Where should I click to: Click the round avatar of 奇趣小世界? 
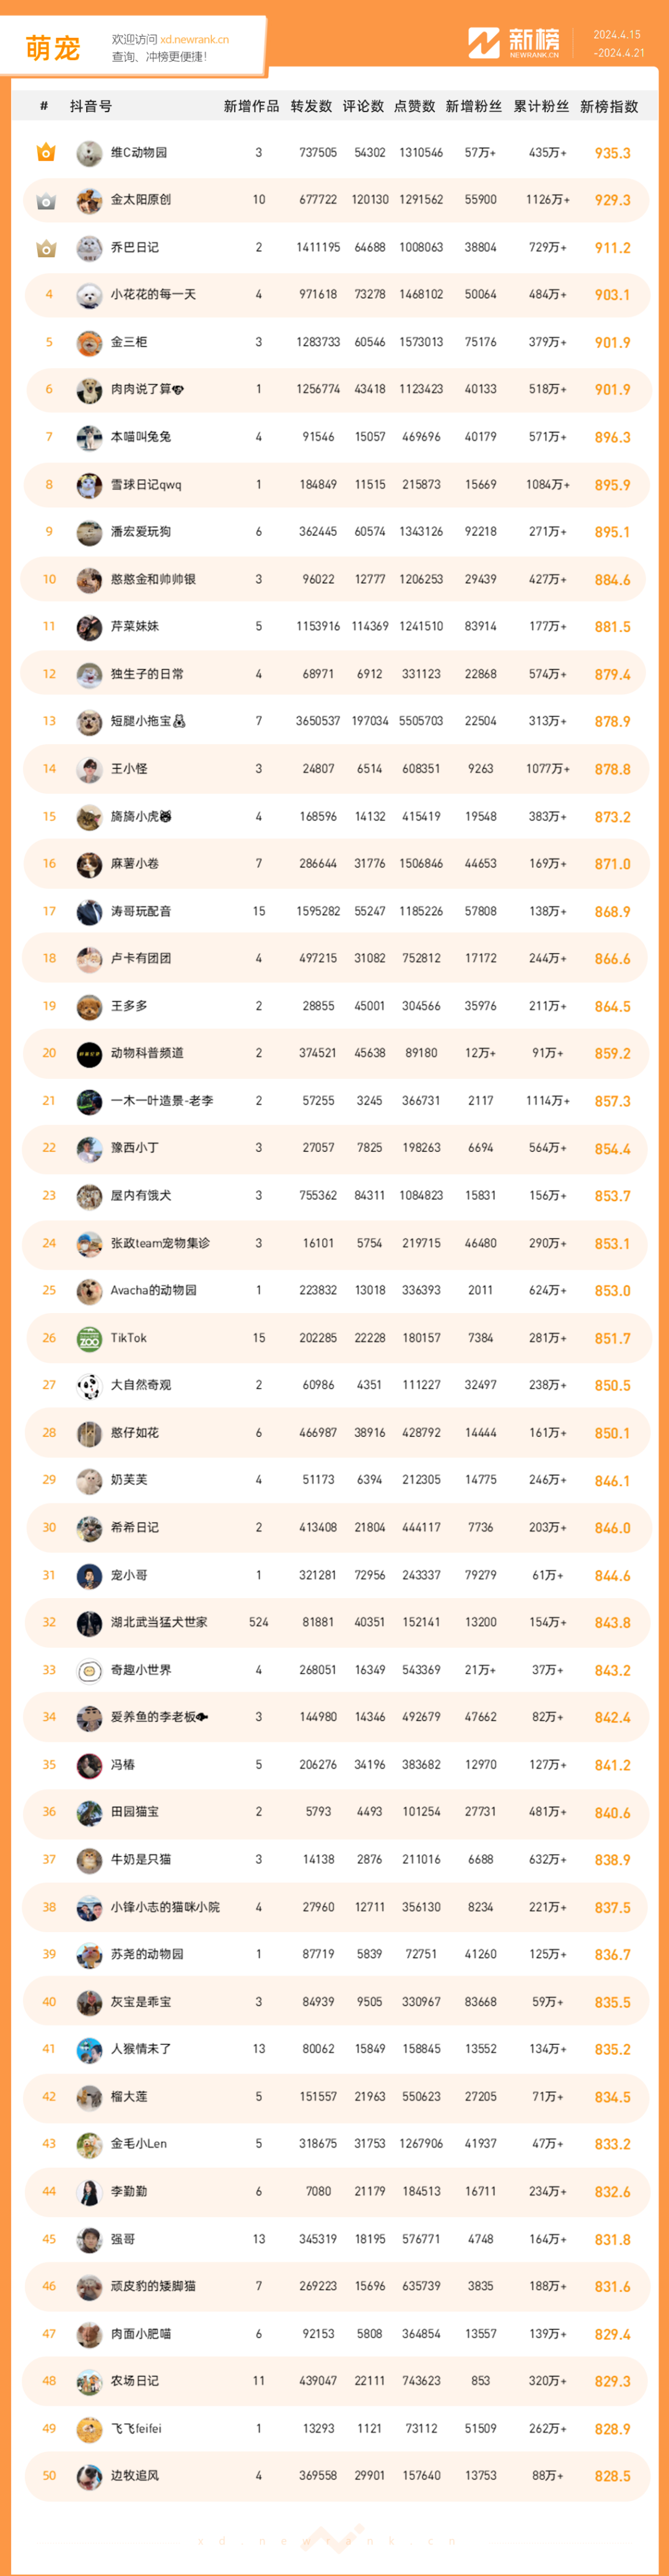click(x=89, y=1671)
